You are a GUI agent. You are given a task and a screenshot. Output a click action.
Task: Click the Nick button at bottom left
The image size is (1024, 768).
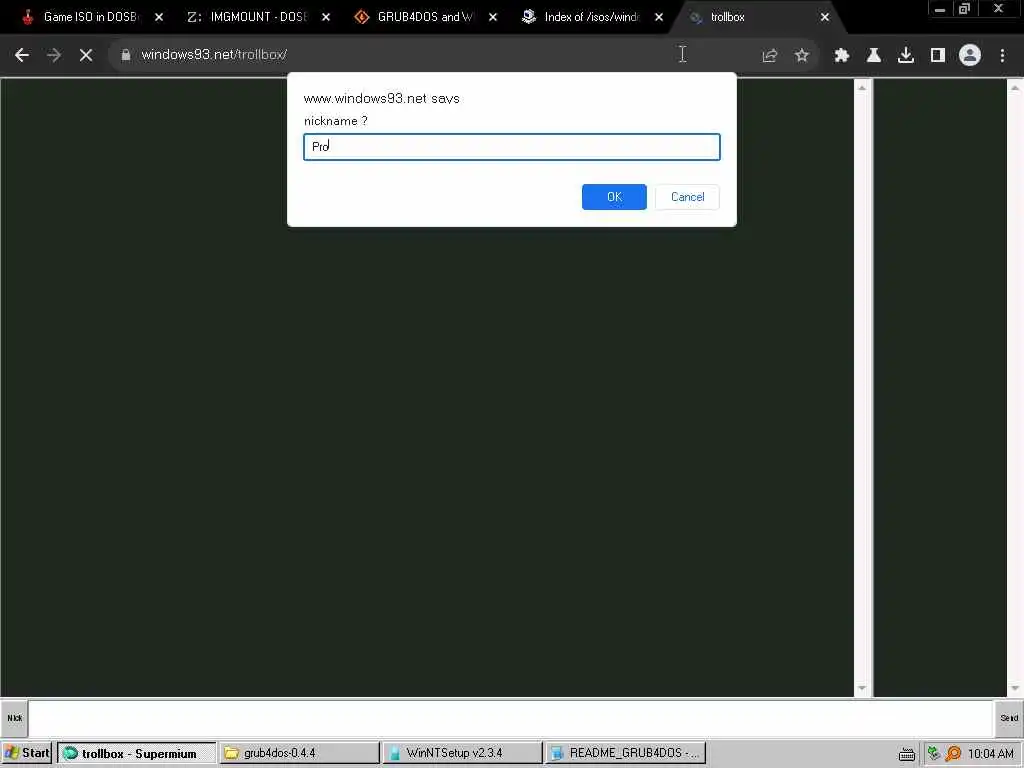click(x=14, y=718)
